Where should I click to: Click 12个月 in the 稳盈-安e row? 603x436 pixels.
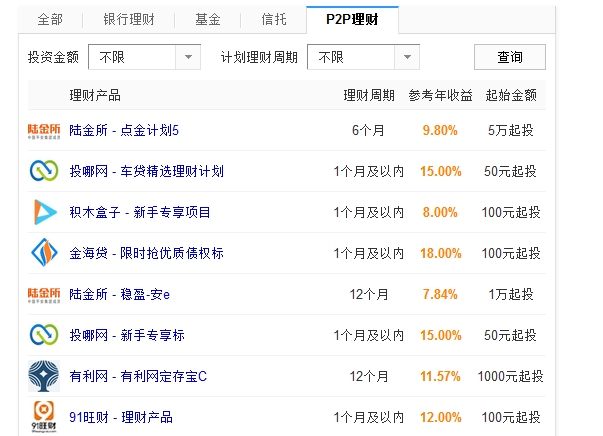368,295
